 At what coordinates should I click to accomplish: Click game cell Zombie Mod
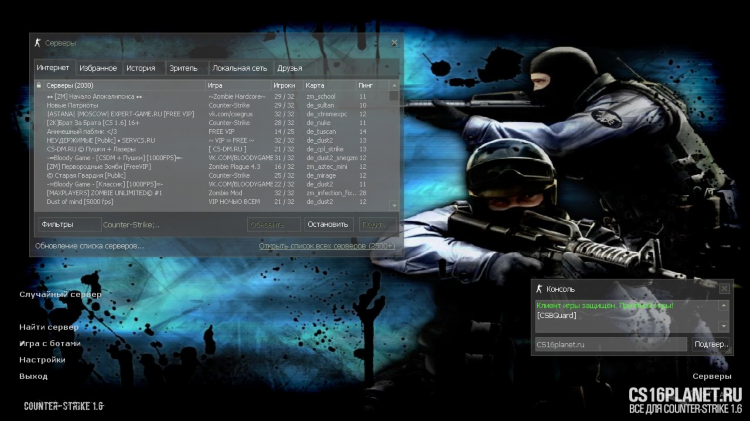225,193
